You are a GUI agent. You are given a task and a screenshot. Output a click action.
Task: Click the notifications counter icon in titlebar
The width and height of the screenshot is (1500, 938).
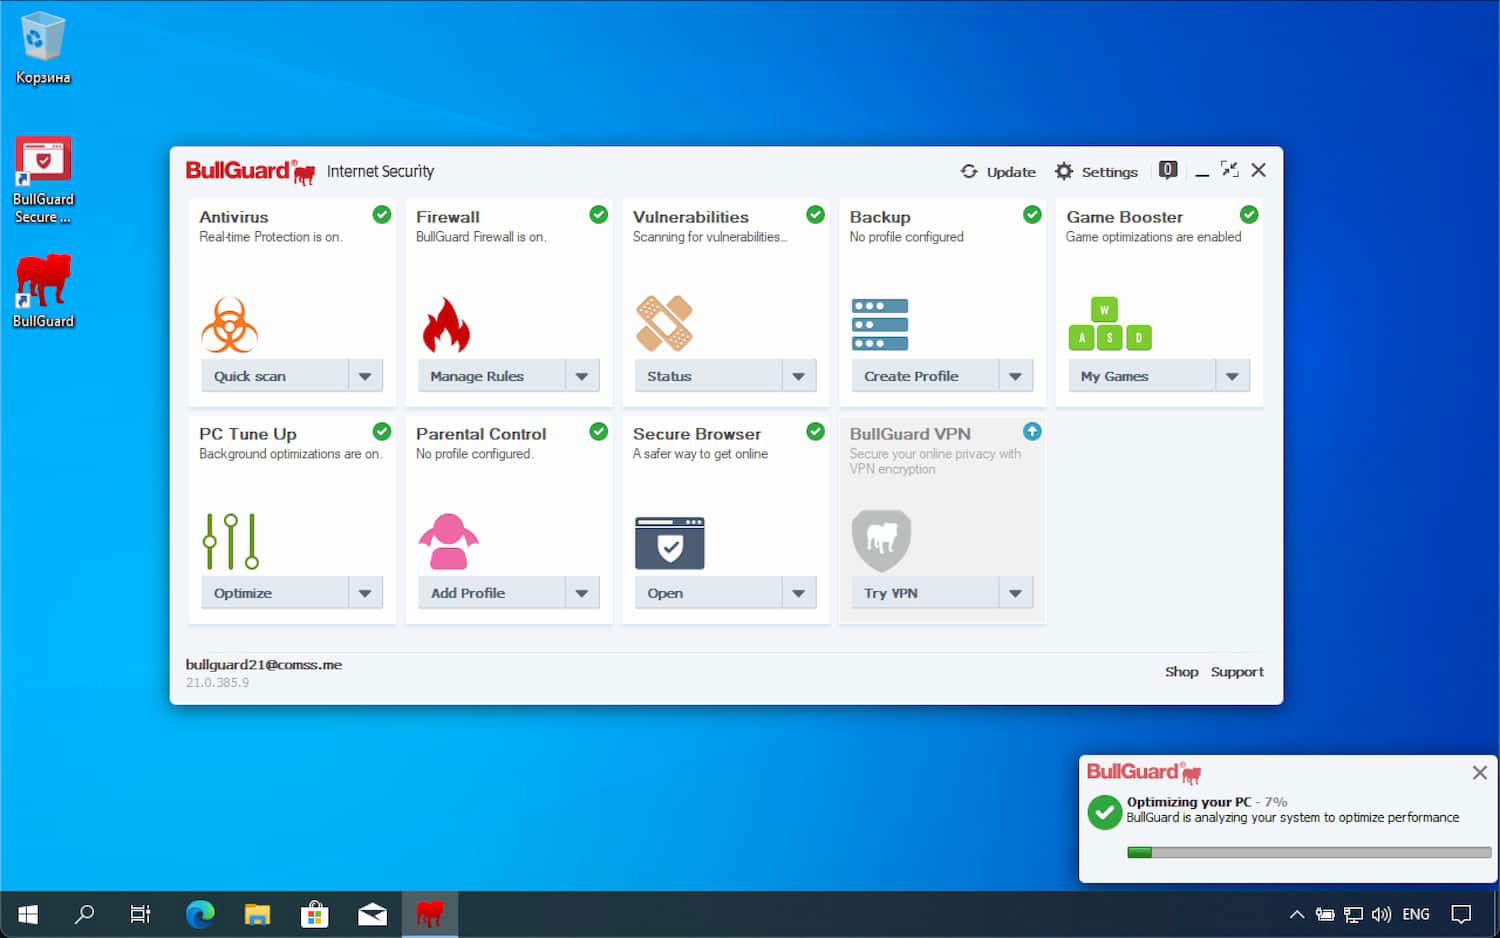pos(1166,170)
